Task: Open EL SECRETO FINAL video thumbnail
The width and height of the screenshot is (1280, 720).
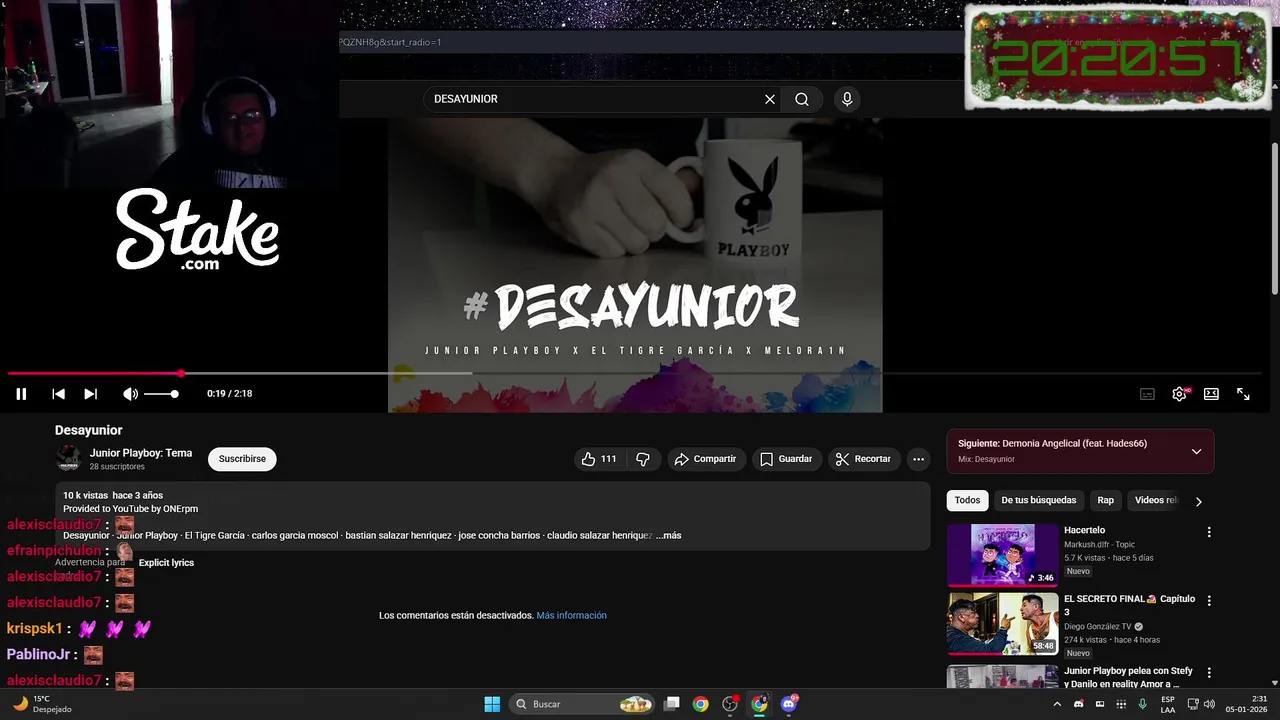Action: tap(1002, 623)
